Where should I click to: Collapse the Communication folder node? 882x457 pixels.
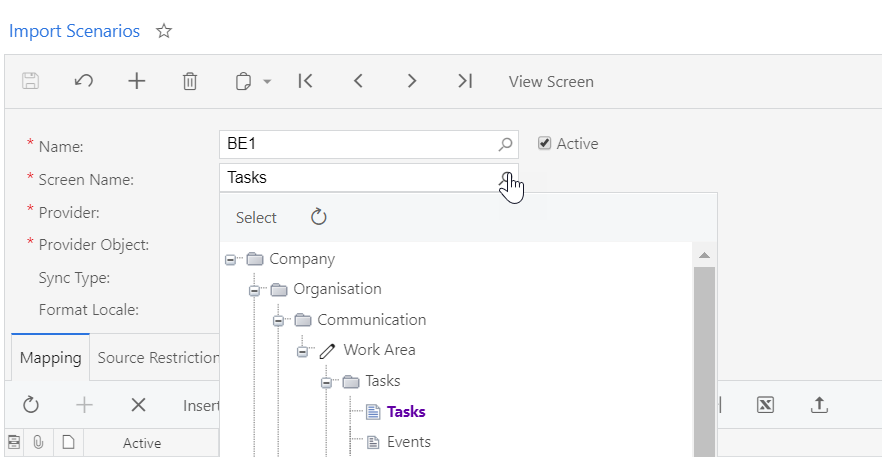[x=279, y=321]
